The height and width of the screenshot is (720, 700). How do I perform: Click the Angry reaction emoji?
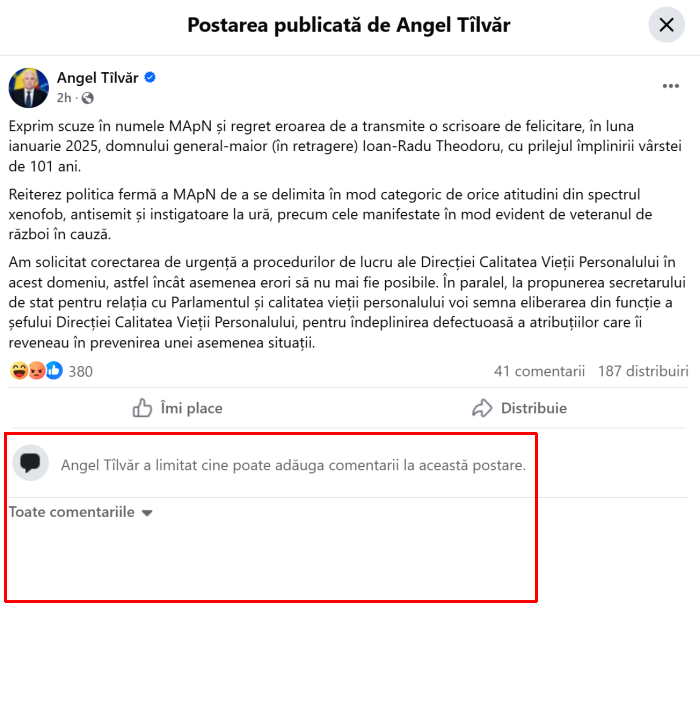37,371
